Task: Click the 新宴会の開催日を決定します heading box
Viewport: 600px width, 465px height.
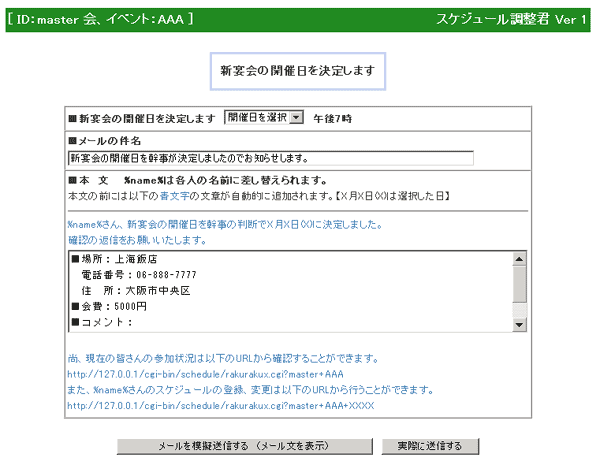Action: [298, 71]
